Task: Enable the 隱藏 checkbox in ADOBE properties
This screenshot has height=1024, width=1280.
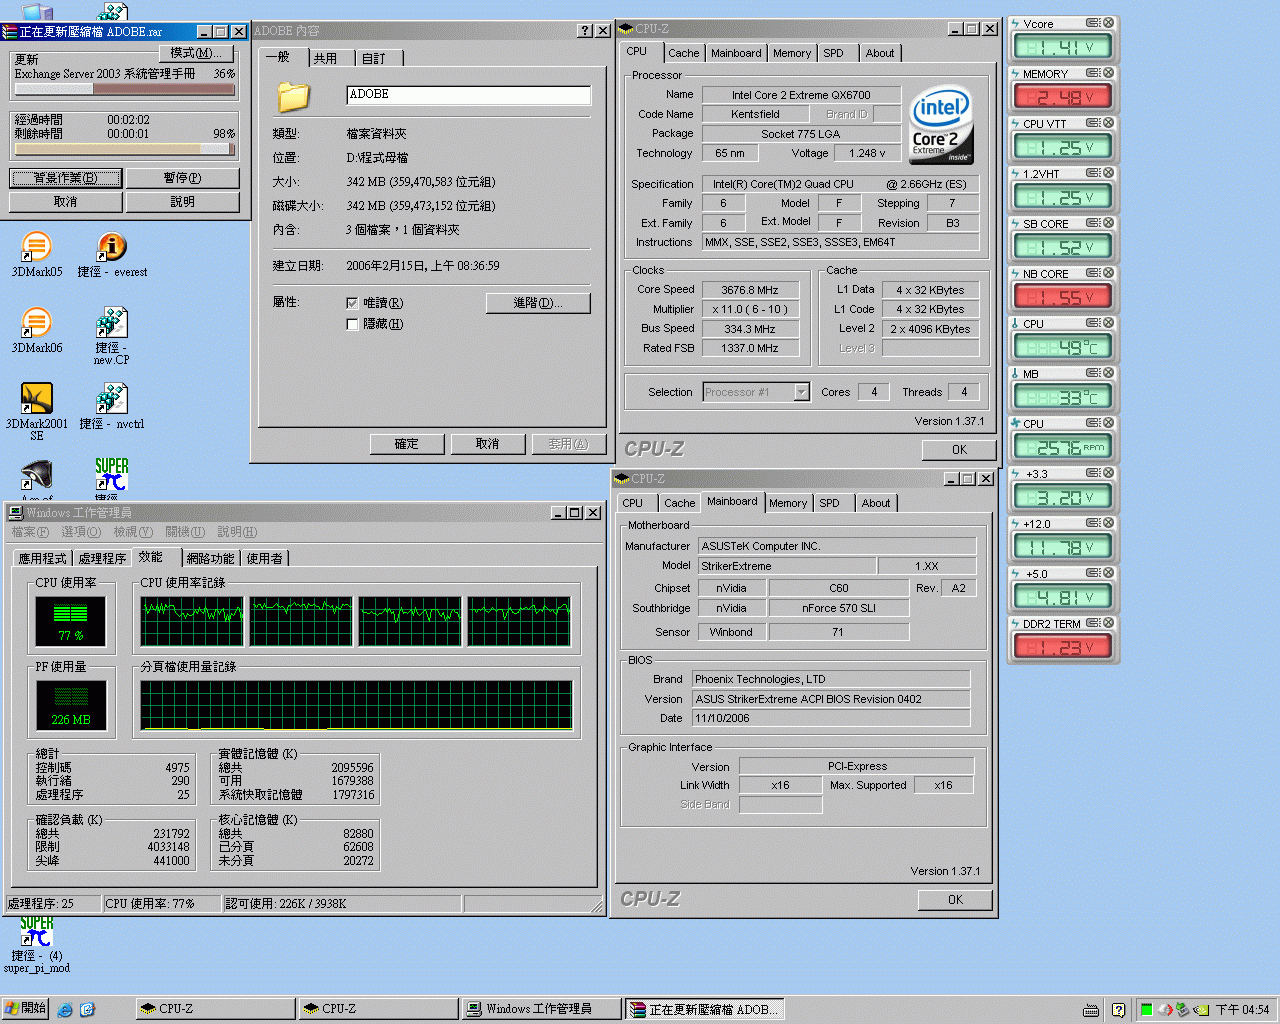Action: pyautogui.click(x=352, y=324)
